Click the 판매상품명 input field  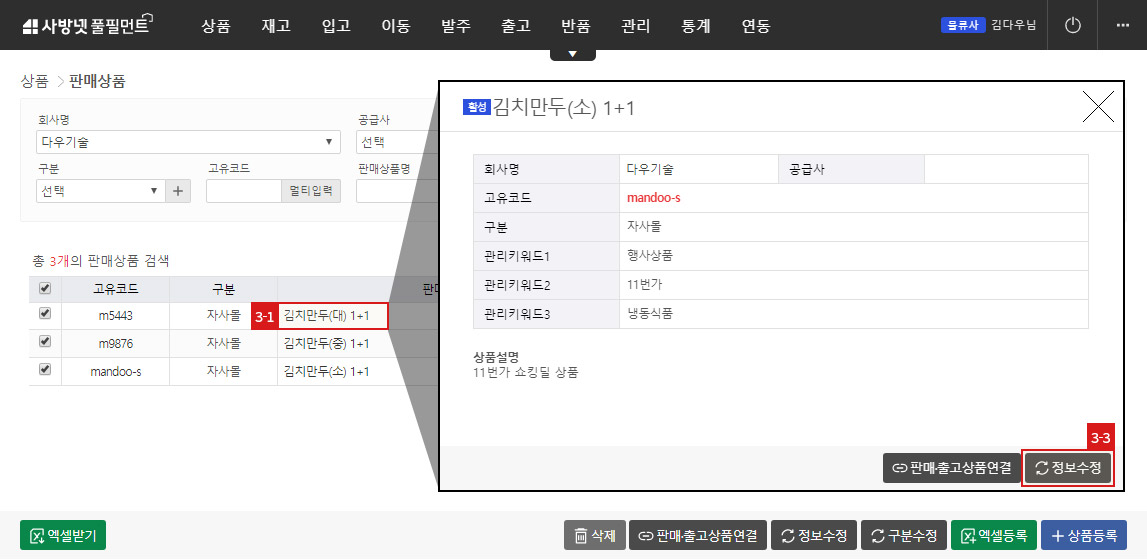(397, 191)
